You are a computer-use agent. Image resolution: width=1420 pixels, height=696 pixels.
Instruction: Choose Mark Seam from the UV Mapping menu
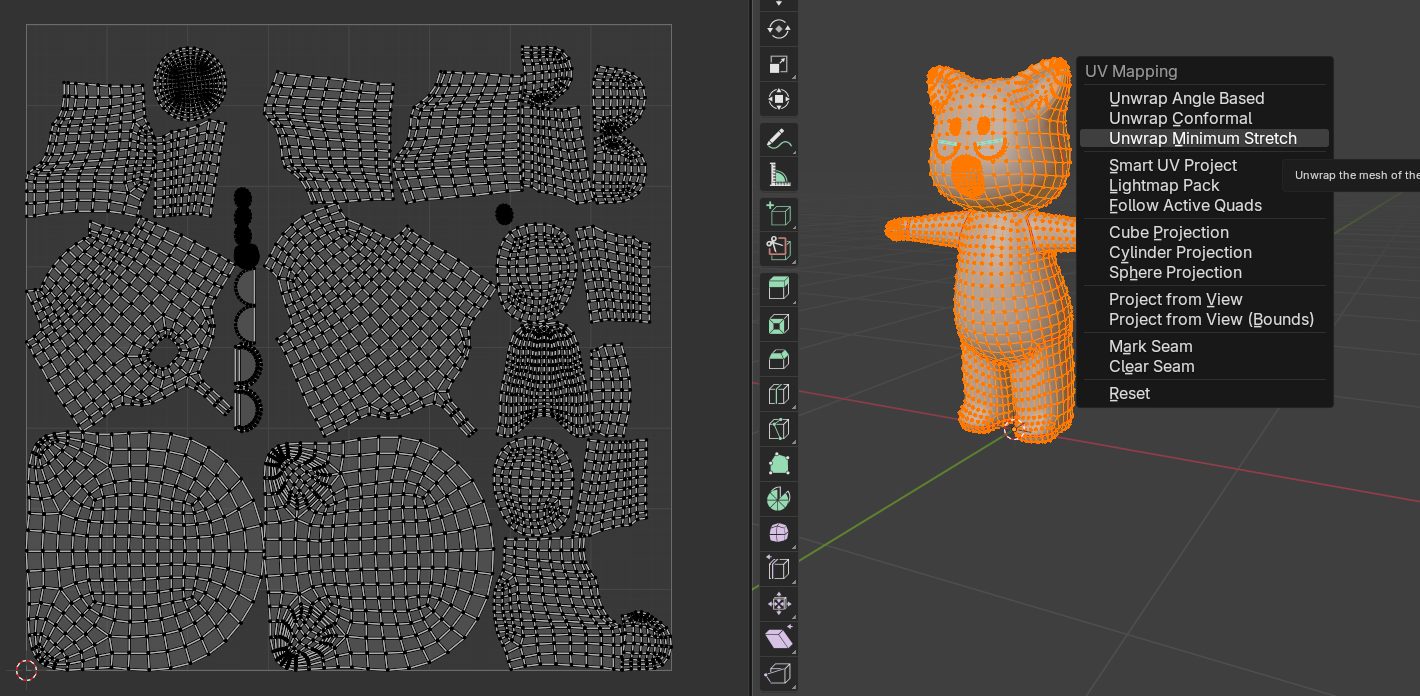pos(1149,346)
